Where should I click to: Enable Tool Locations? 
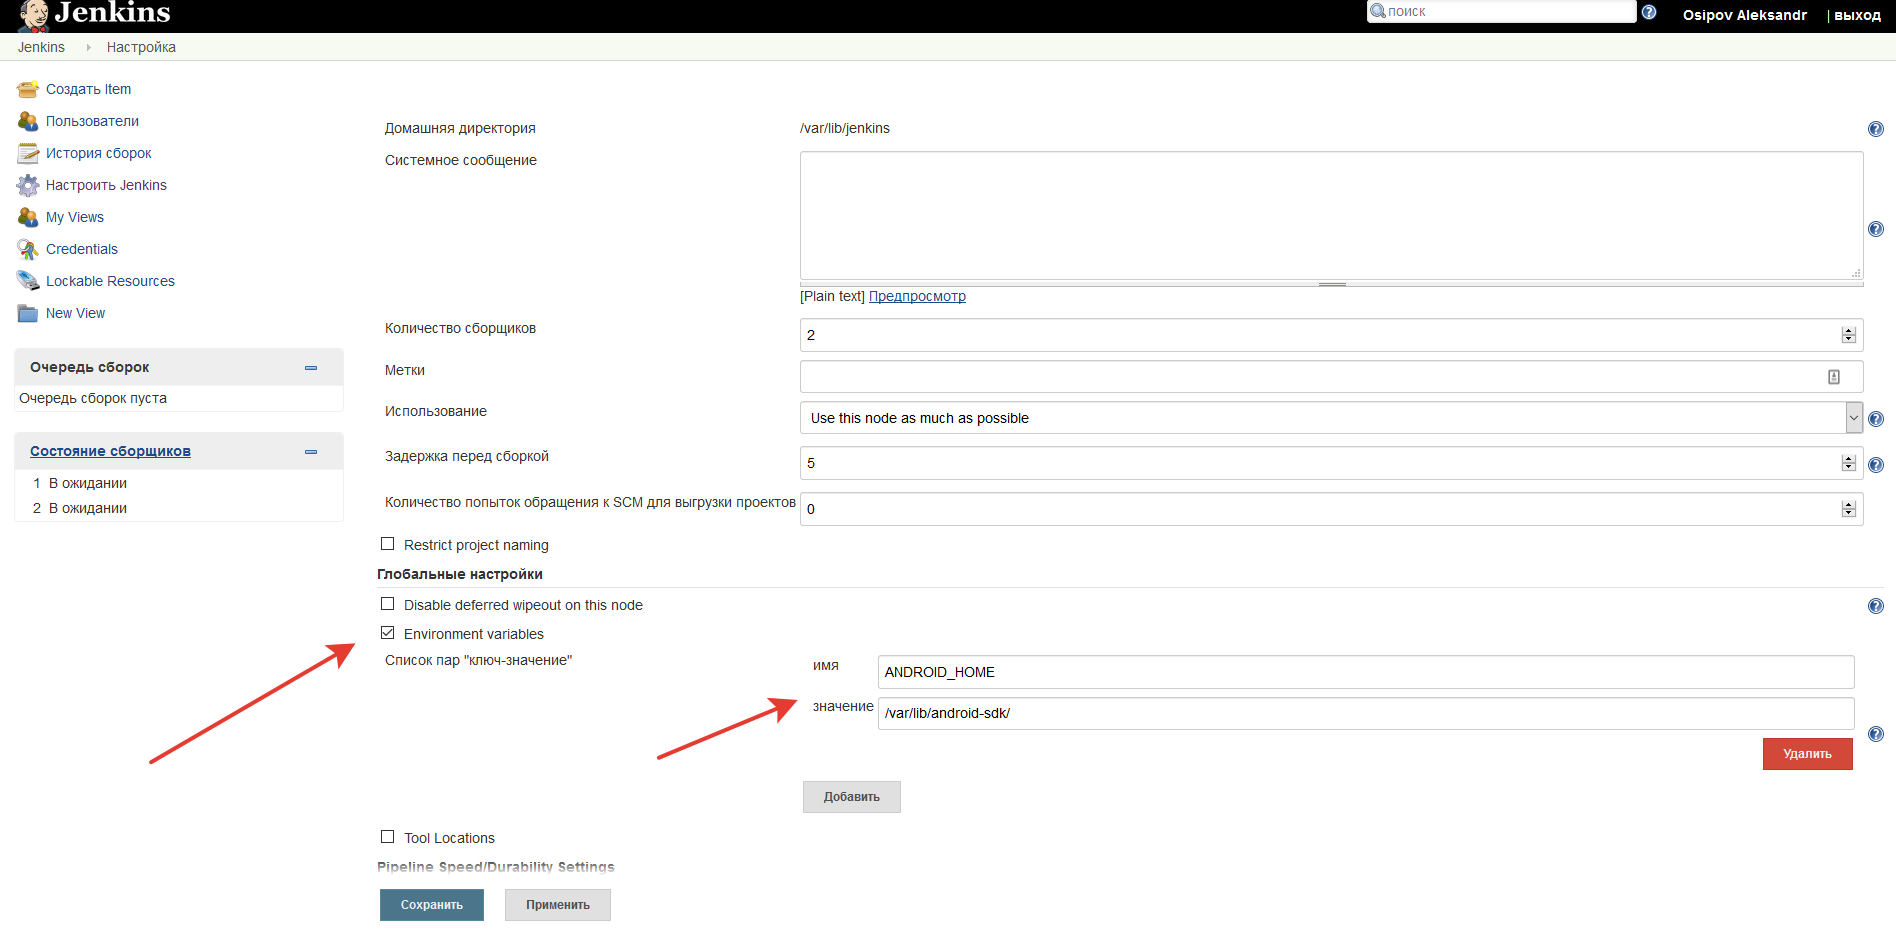point(388,836)
